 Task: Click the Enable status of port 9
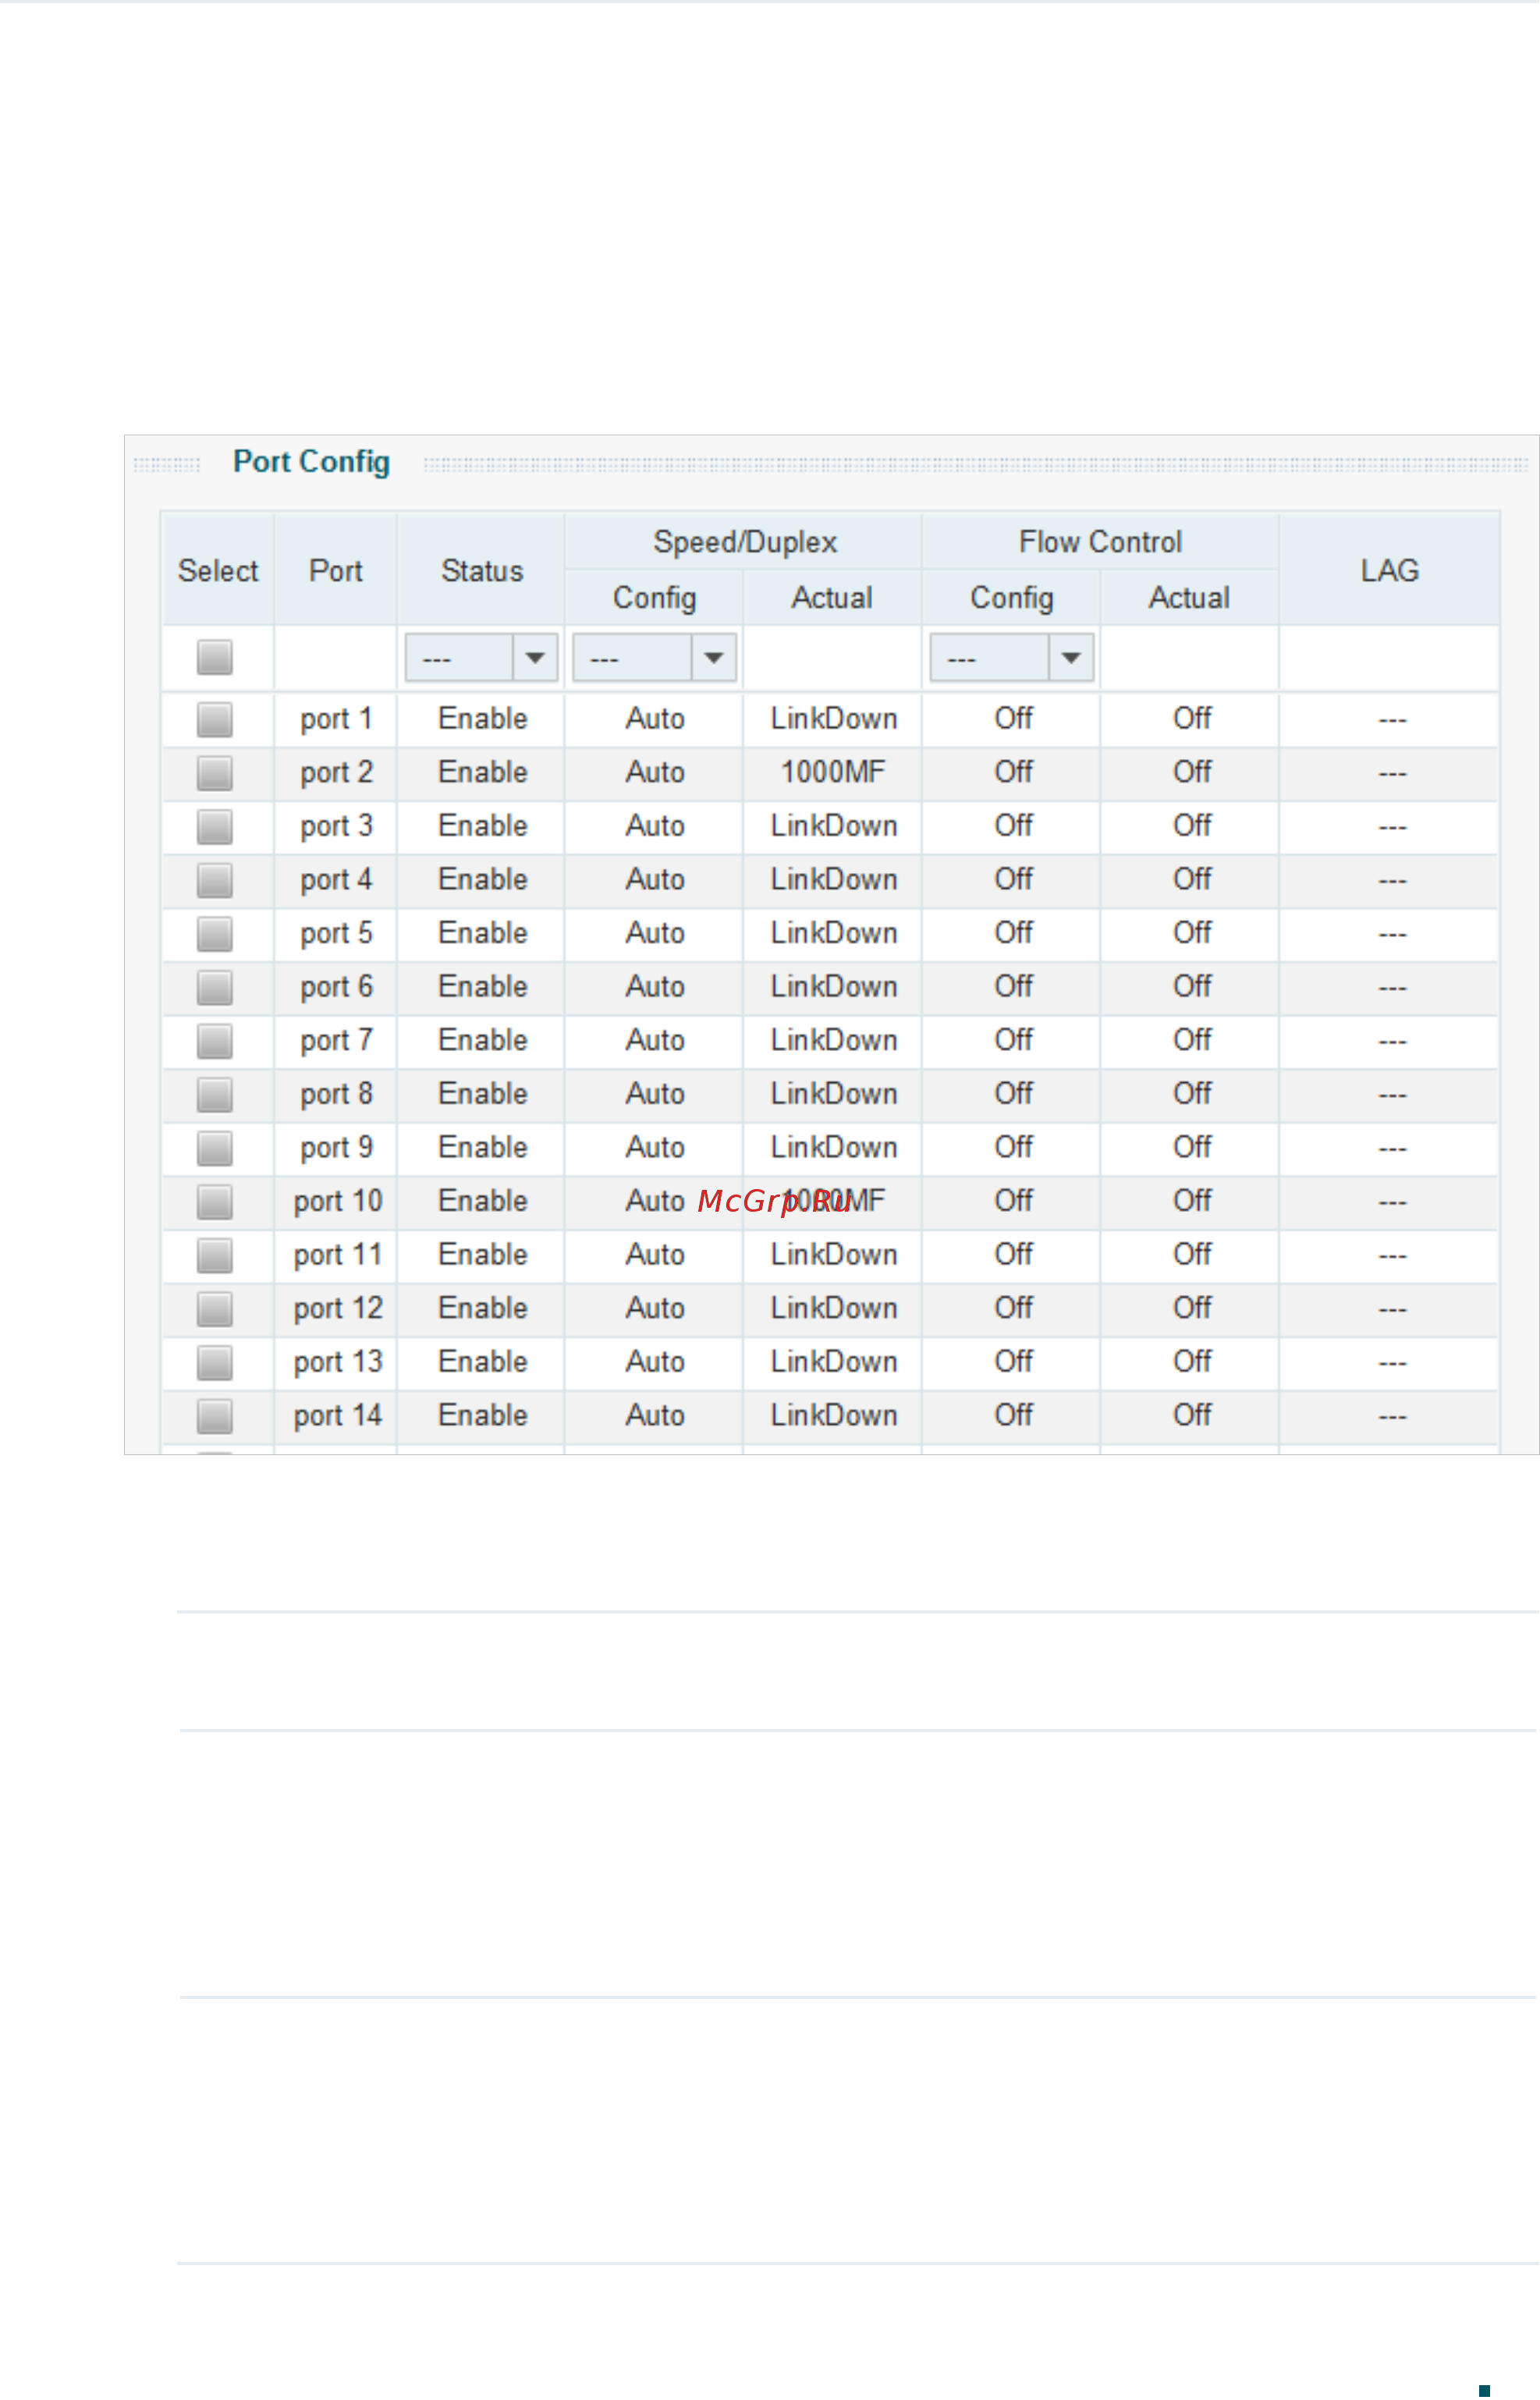tap(482, 1147)
